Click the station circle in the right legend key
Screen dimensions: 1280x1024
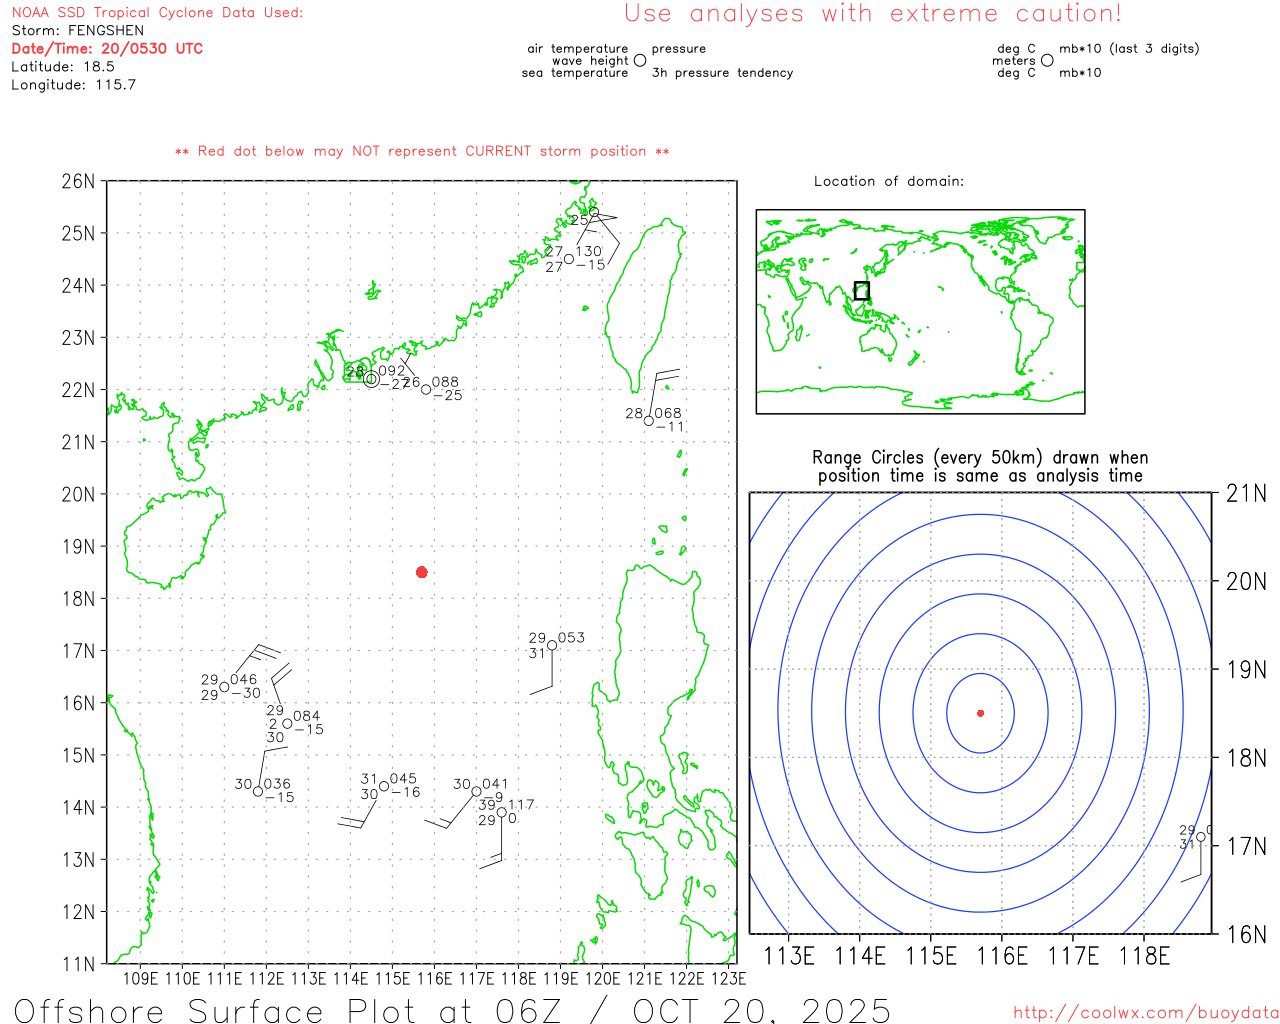tap(1047, 60)
